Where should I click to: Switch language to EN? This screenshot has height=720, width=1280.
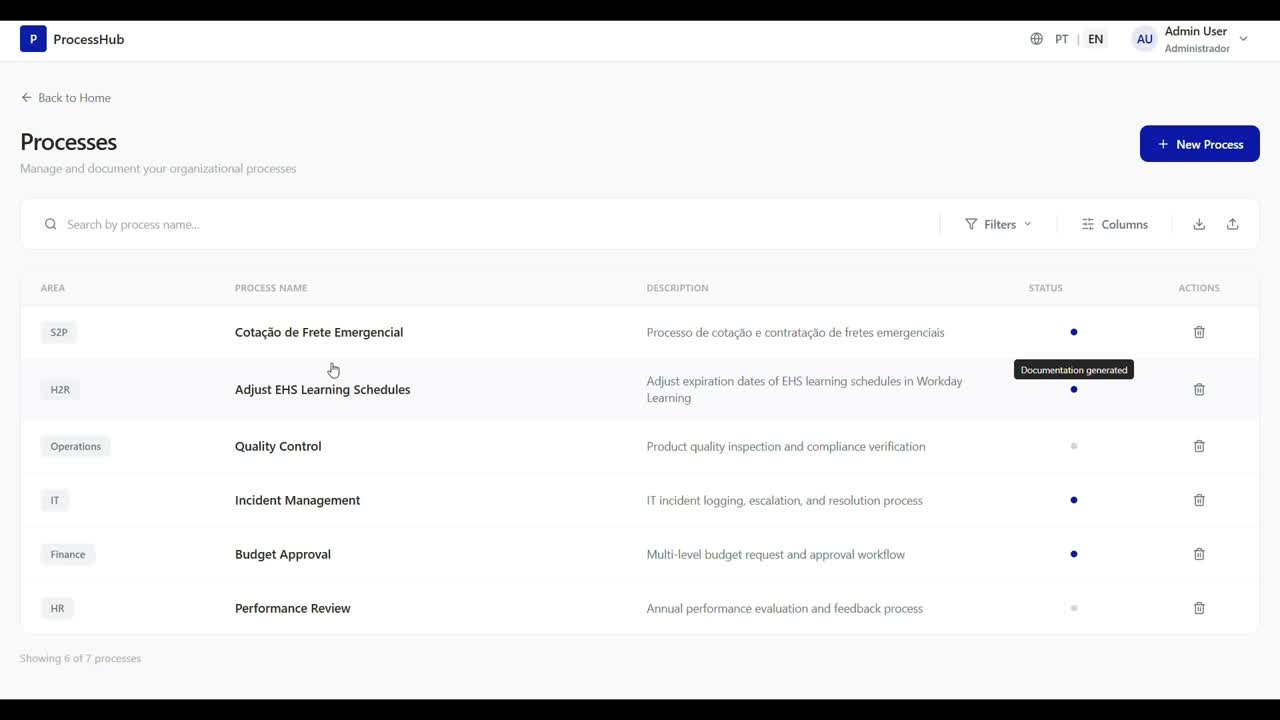click(1096, 39)
